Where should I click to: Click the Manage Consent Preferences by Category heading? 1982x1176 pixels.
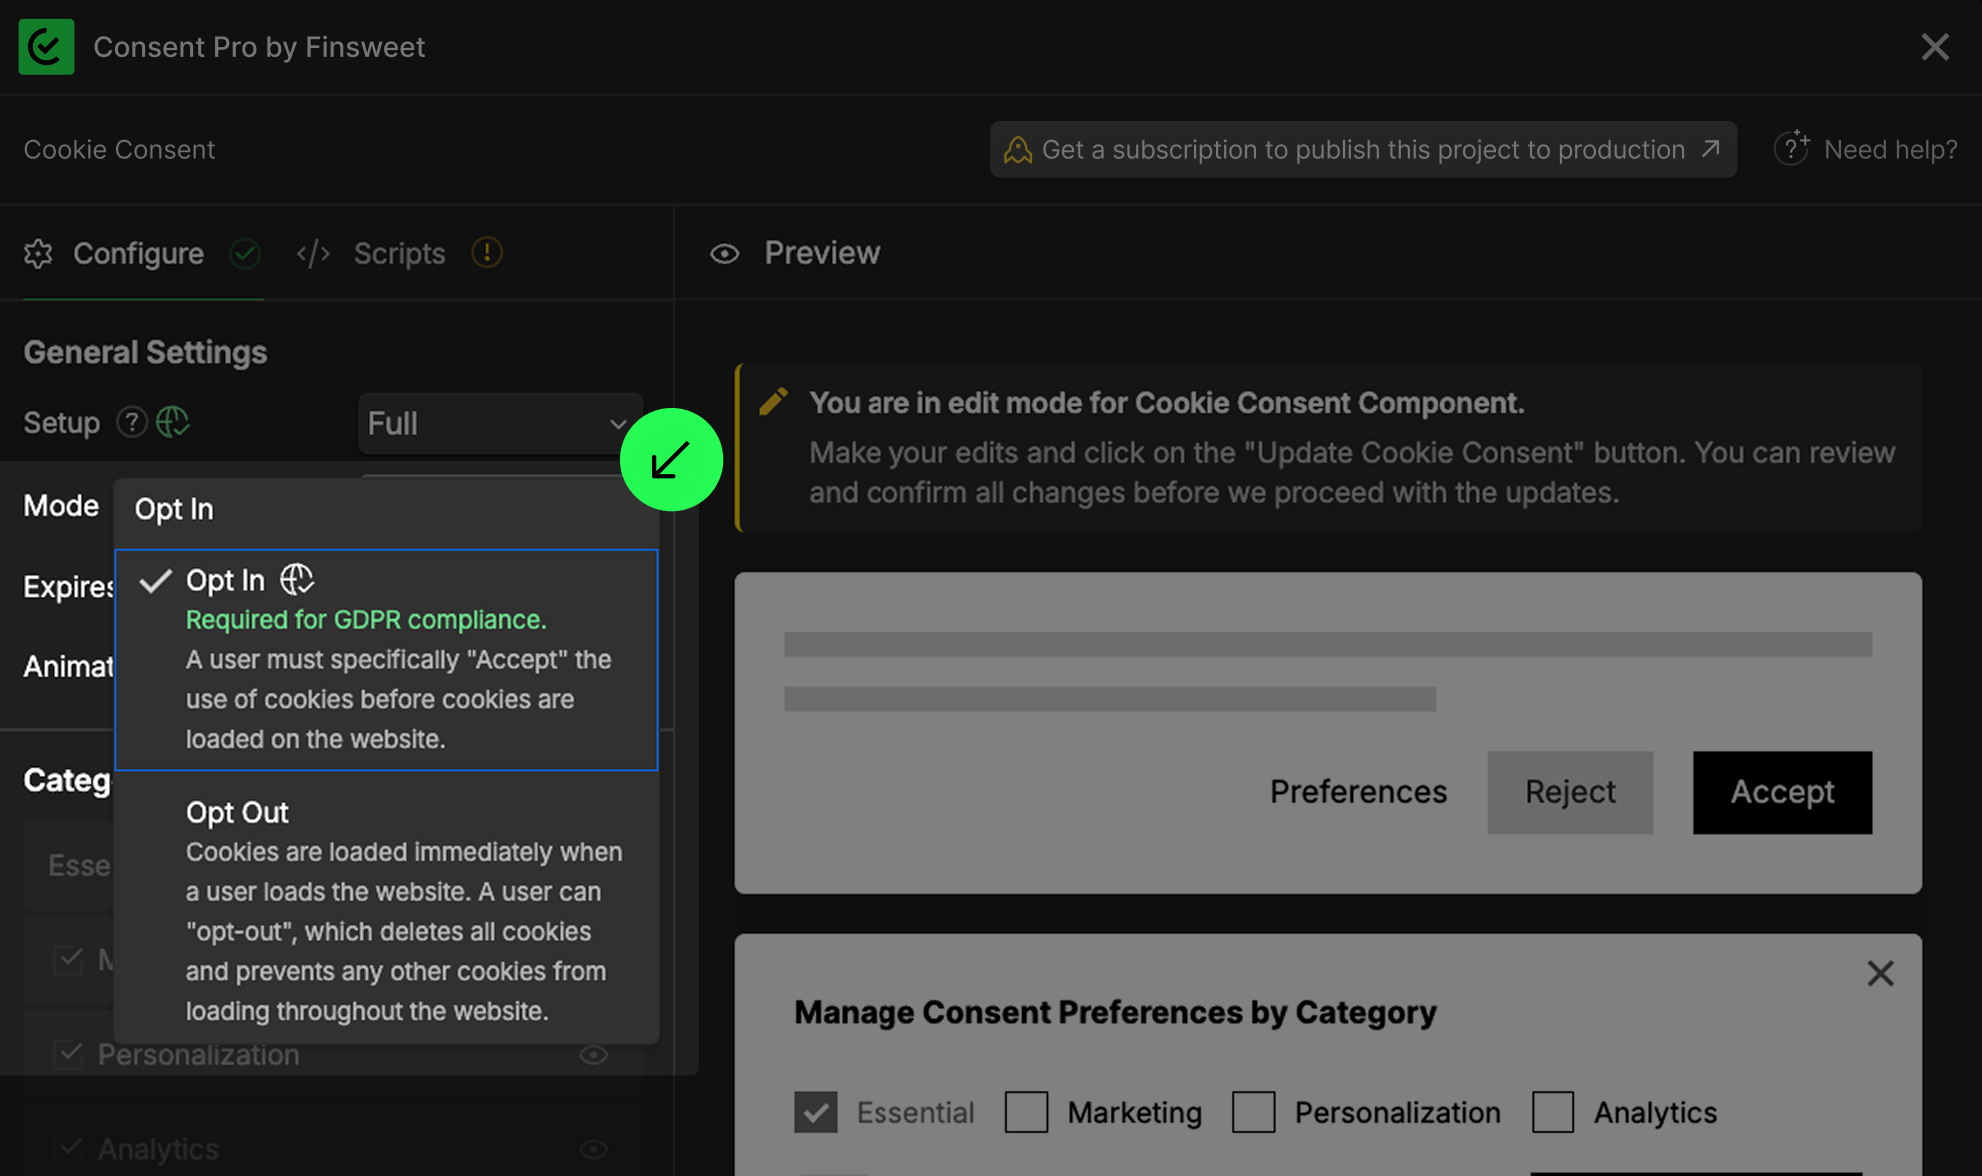[1115, 1013]
